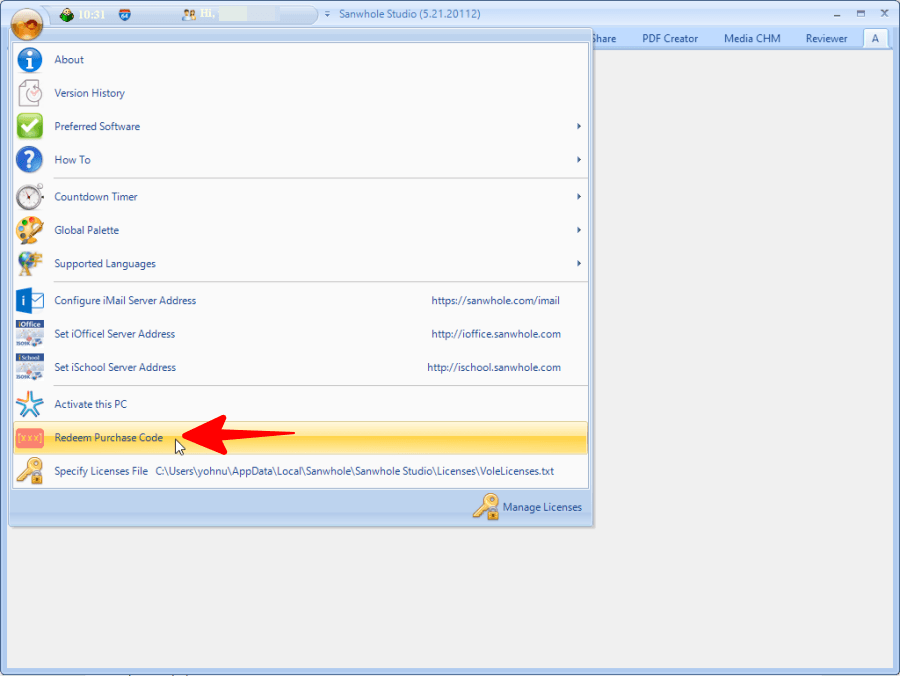Switch to the PDF Creator tab

(x=670, y=38)
